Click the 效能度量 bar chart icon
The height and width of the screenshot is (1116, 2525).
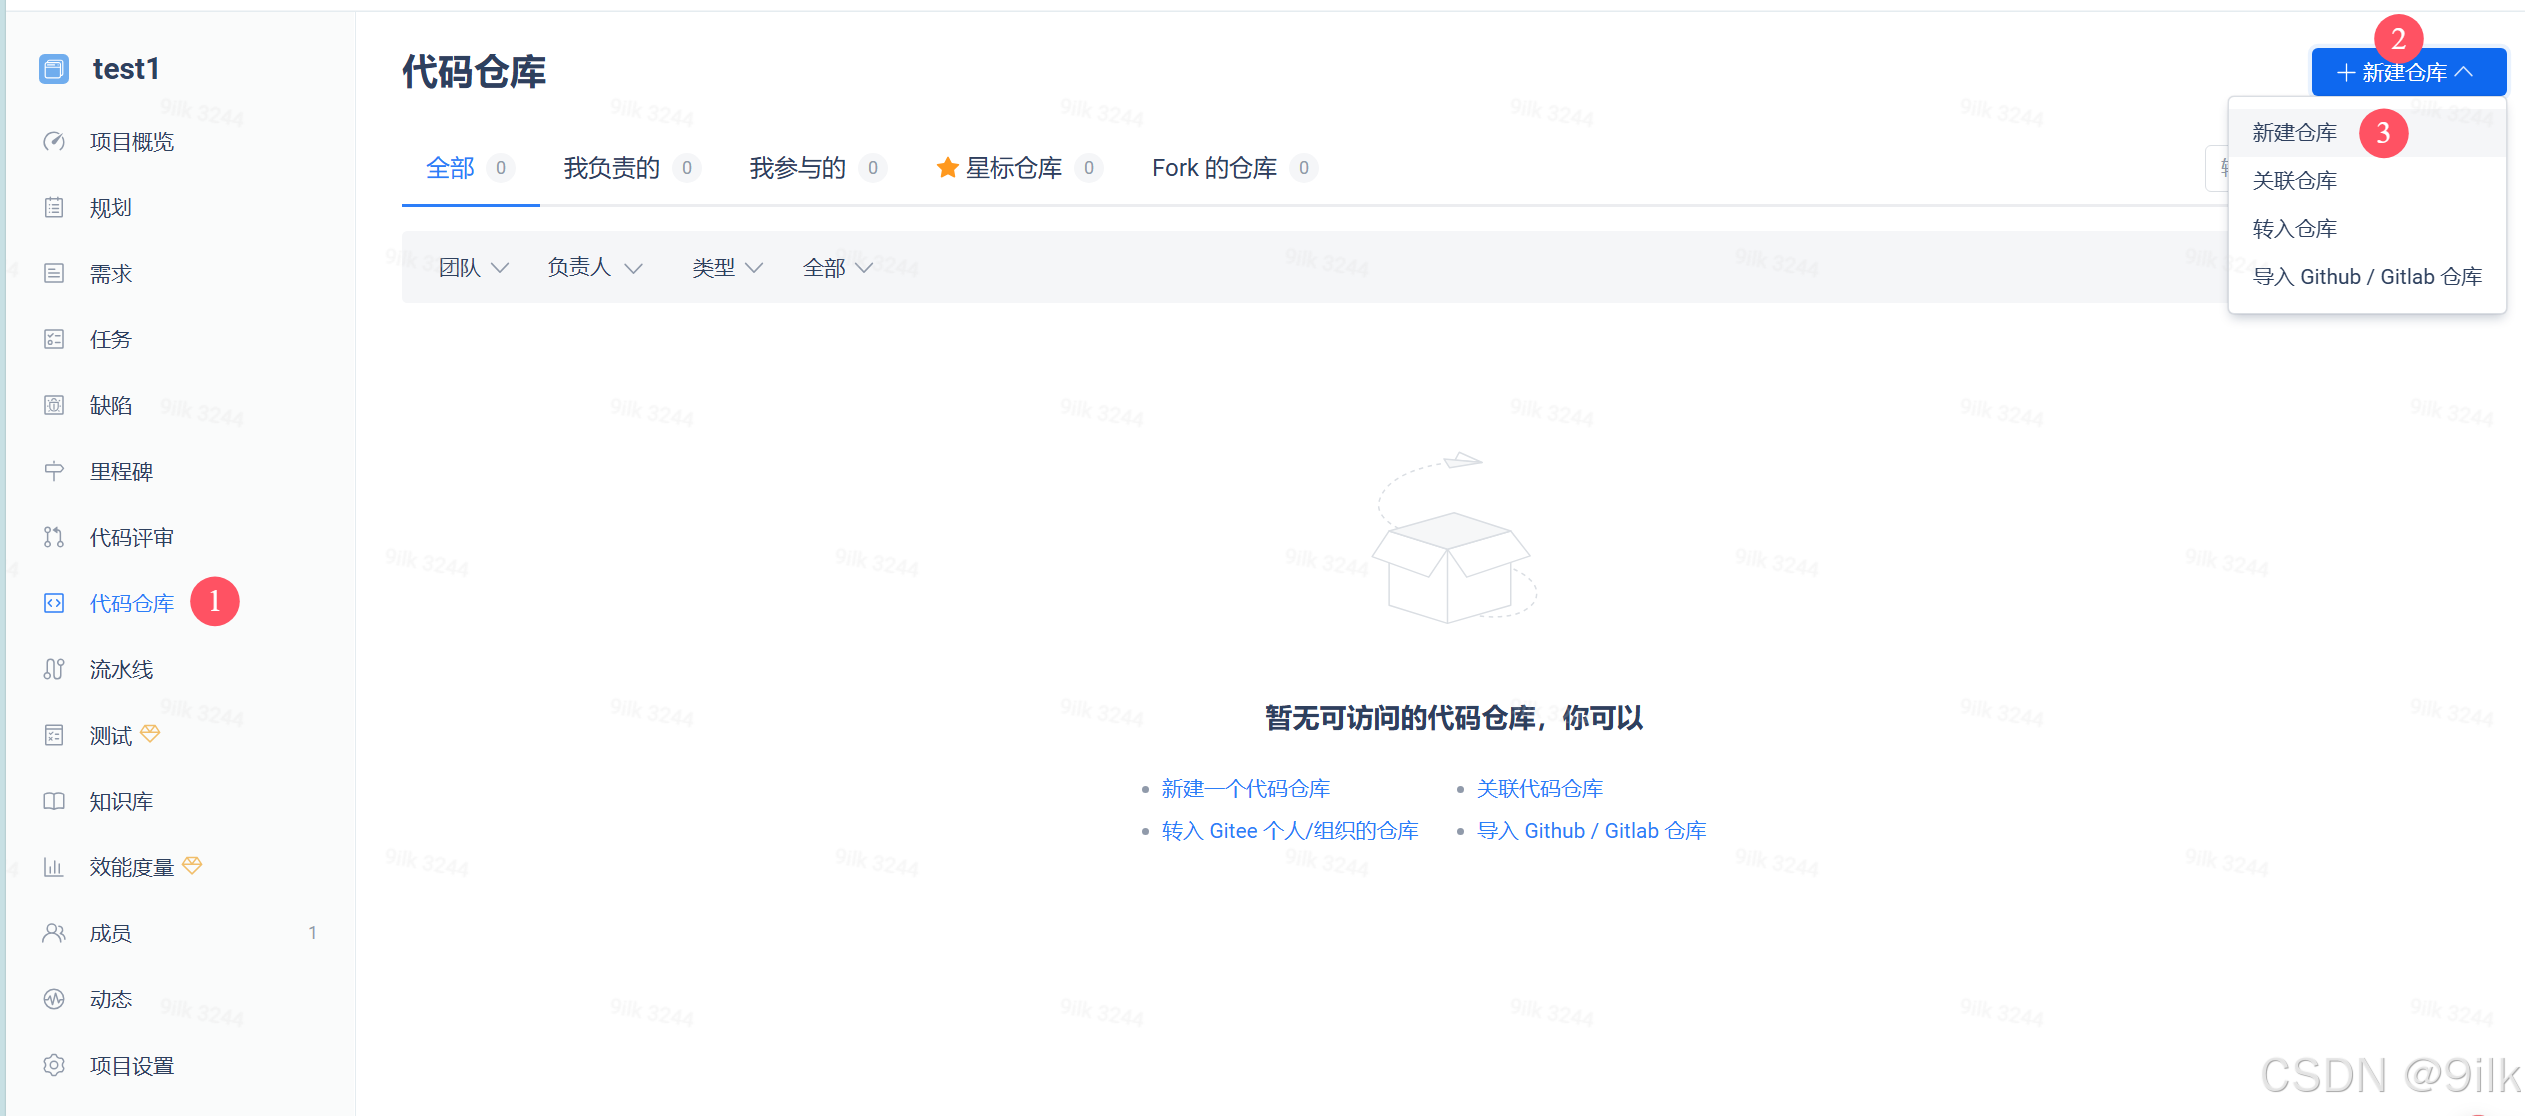click(x=54, y=867)
